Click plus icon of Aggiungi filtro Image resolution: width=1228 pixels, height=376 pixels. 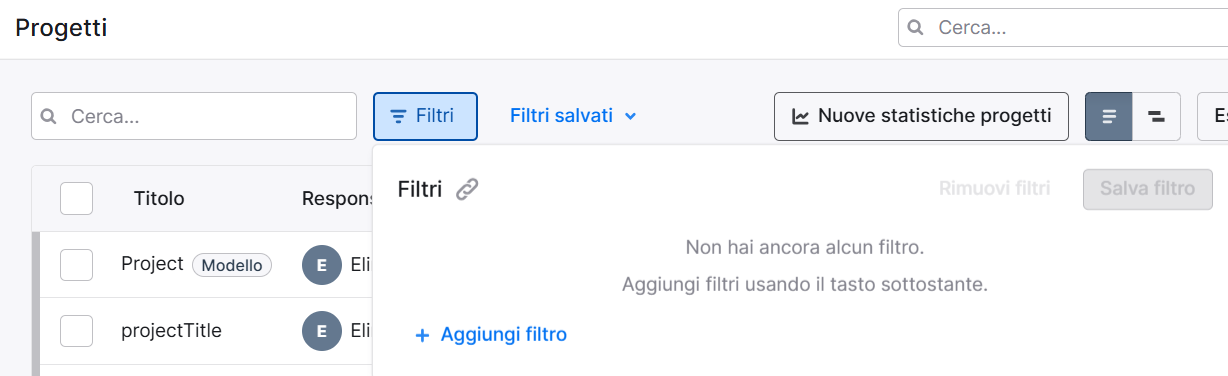tap(422, 335)
